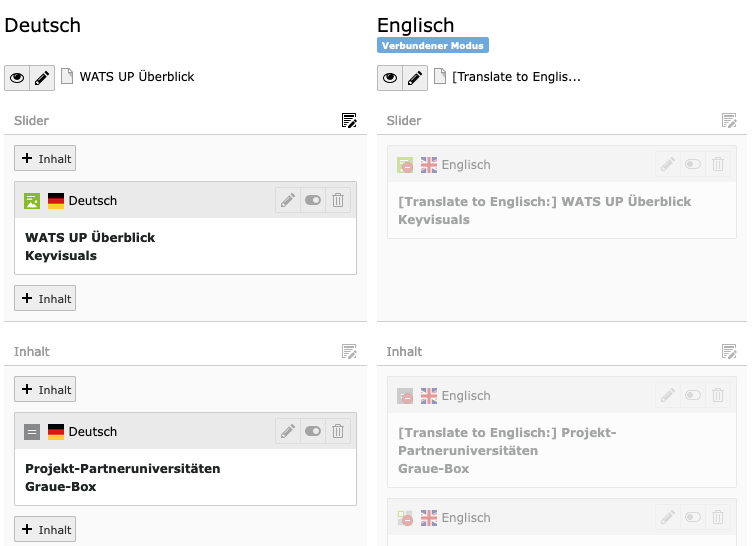Viewport: 753px width, 546px height.
Task: Edit Inhalt column records in Englisch
Action: point(729,352)
